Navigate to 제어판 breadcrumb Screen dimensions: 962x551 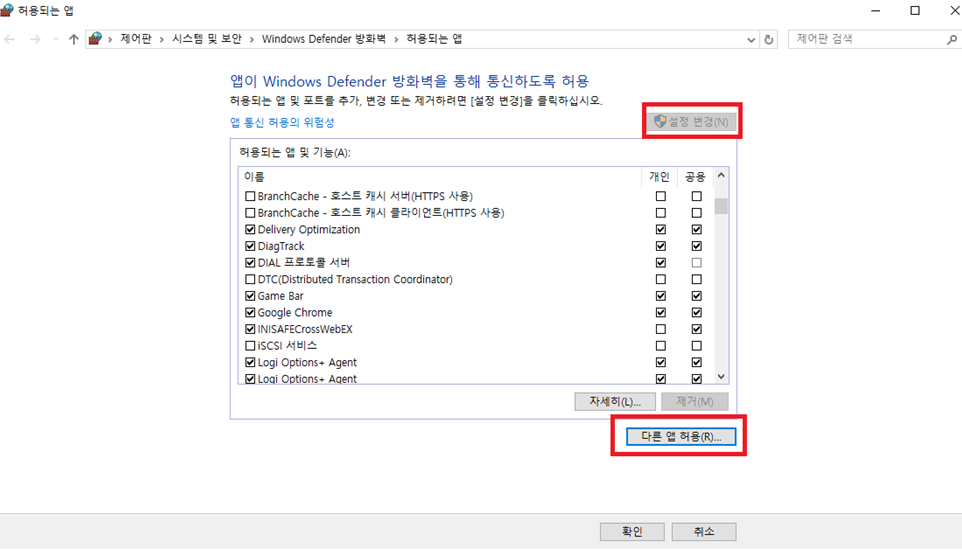[x=136, y=39]
